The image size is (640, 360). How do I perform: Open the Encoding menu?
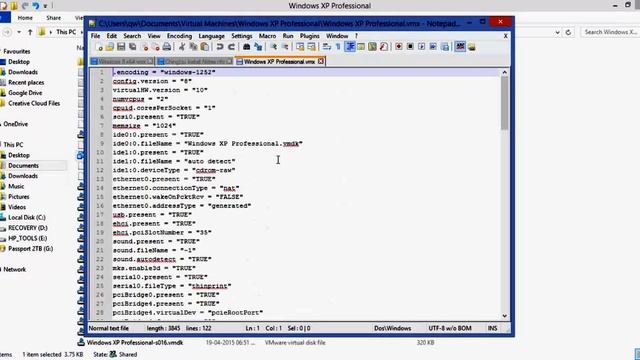click(179, 36)
